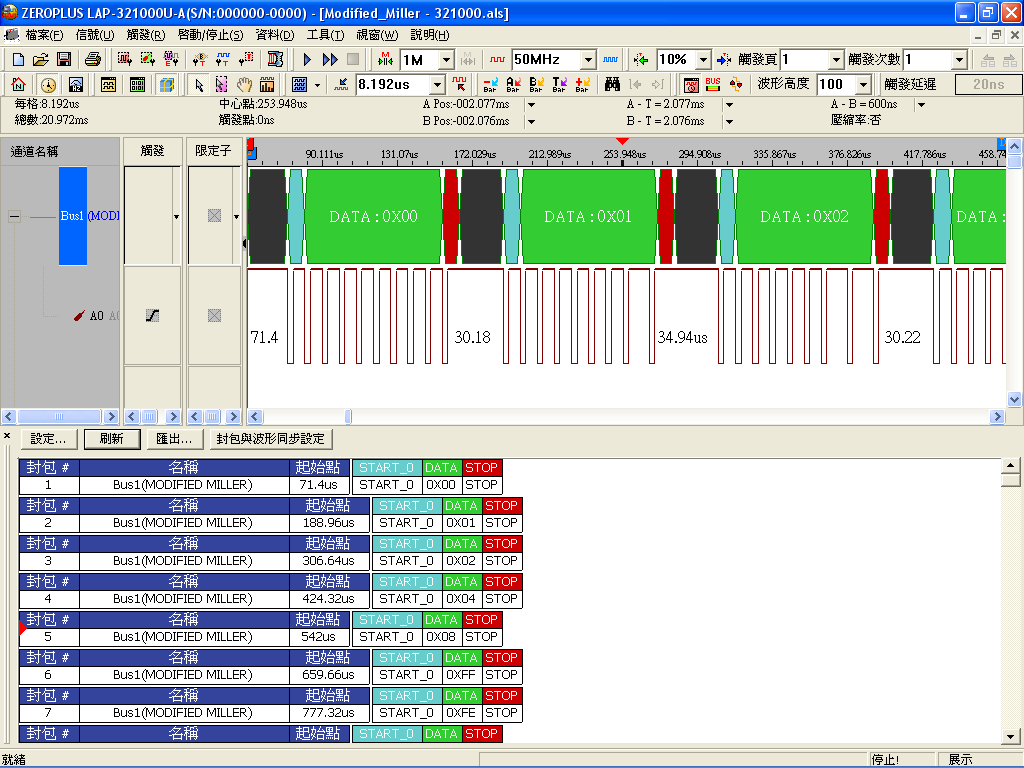Click home N icon in second toolbar
The image size is (1024, 768).
click(x=18, y=84)
